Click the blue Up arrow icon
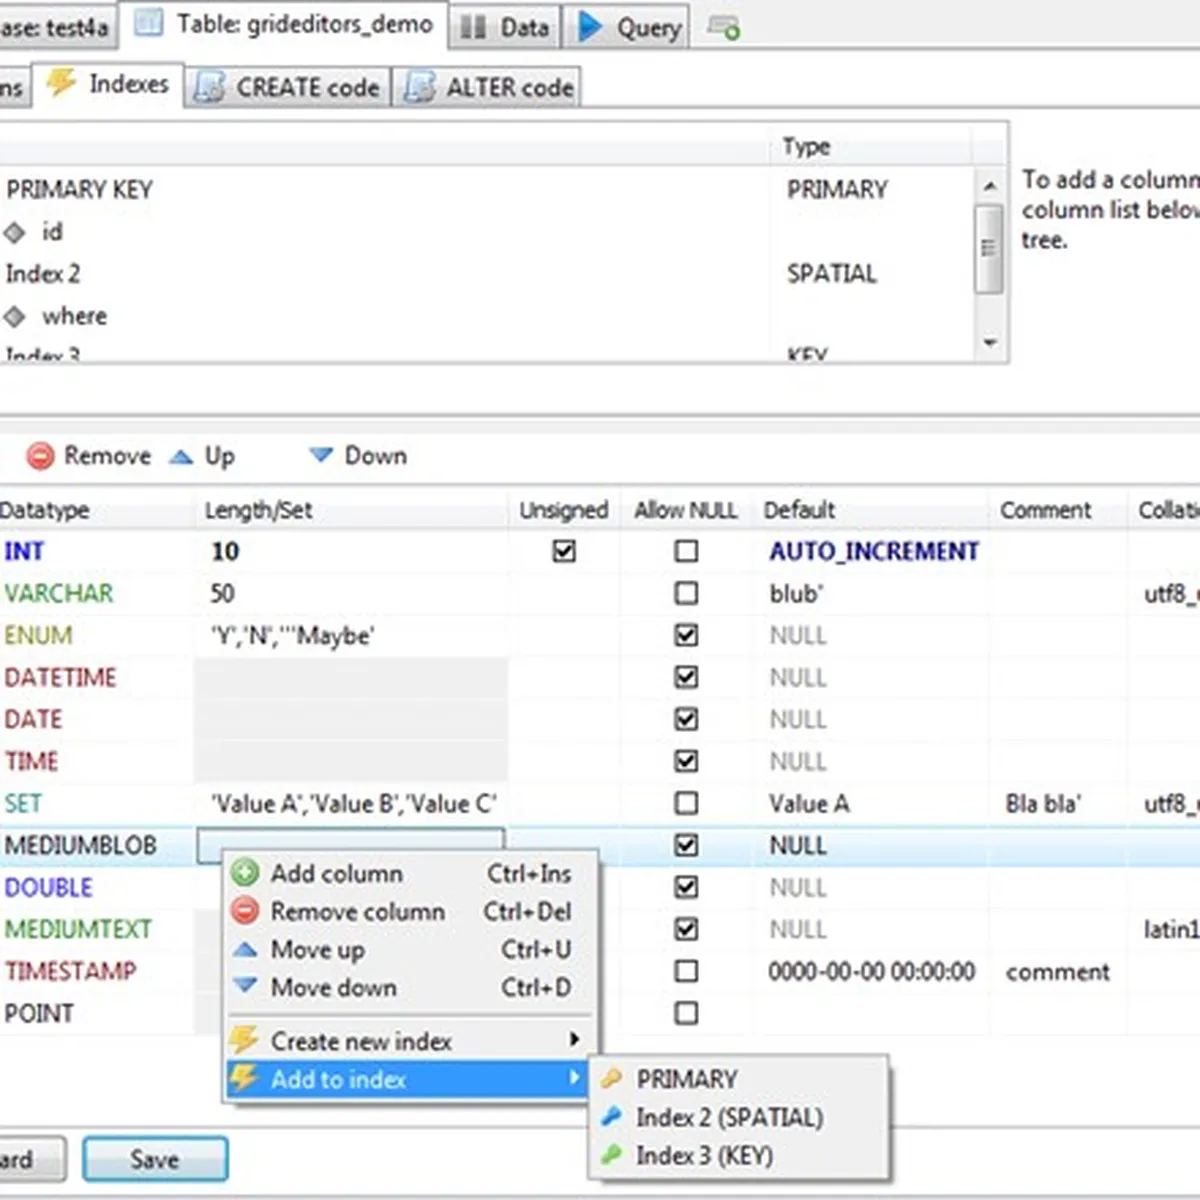The height and width of the screenshot is (1200, 1200). [181, 456]
